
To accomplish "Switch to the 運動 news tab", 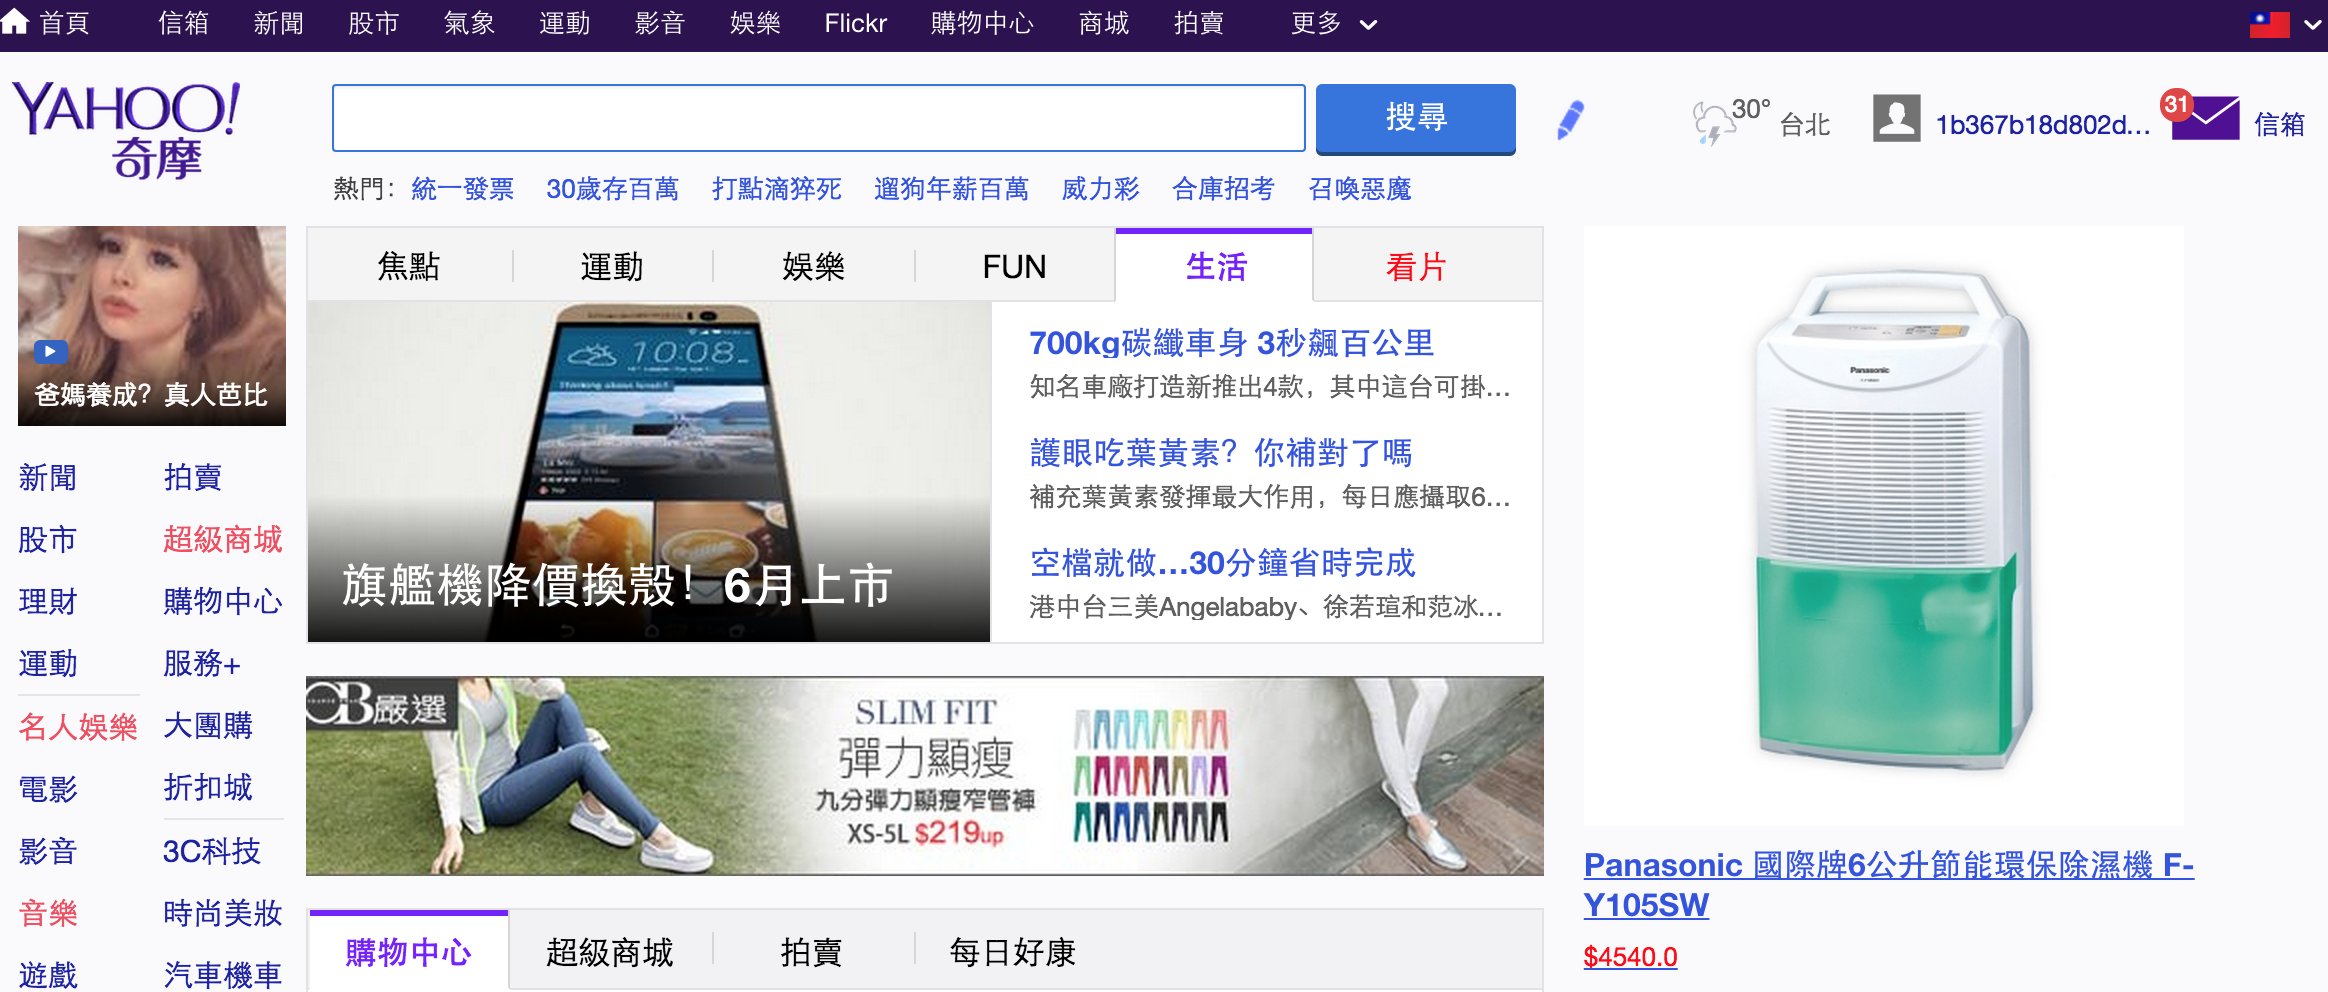I will [x=612, y=266].
